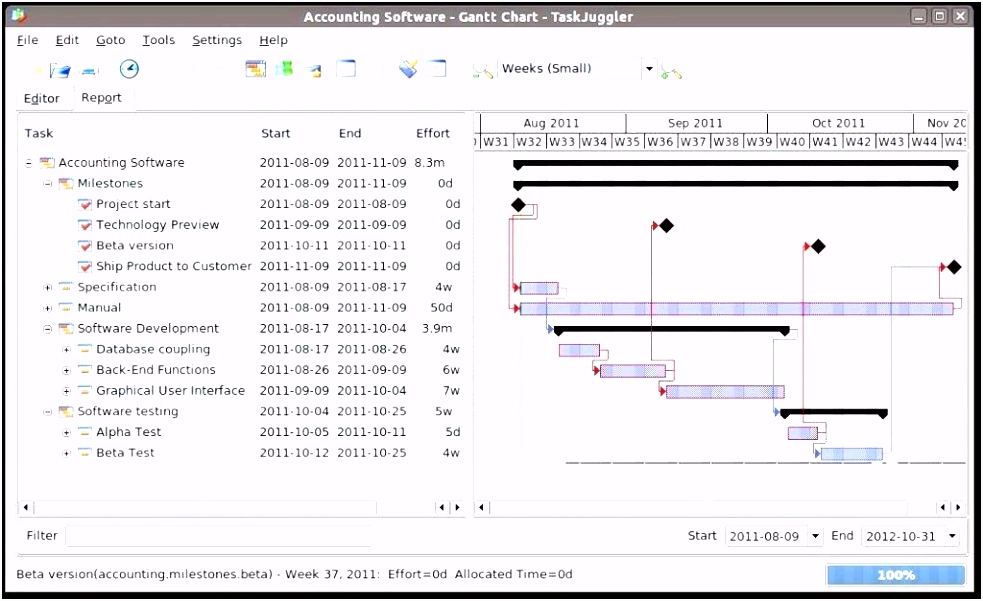Image resolution: width=983 pixels, height=601 pixels.
Task: Click the Effort column header
Action: [433, 133]
